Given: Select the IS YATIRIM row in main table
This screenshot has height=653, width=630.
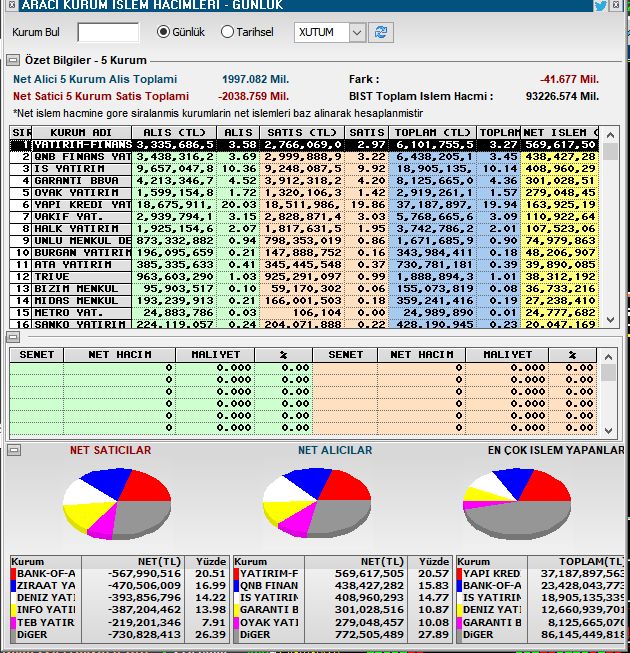Looking at the screenshot, I should tap(304, 169).
